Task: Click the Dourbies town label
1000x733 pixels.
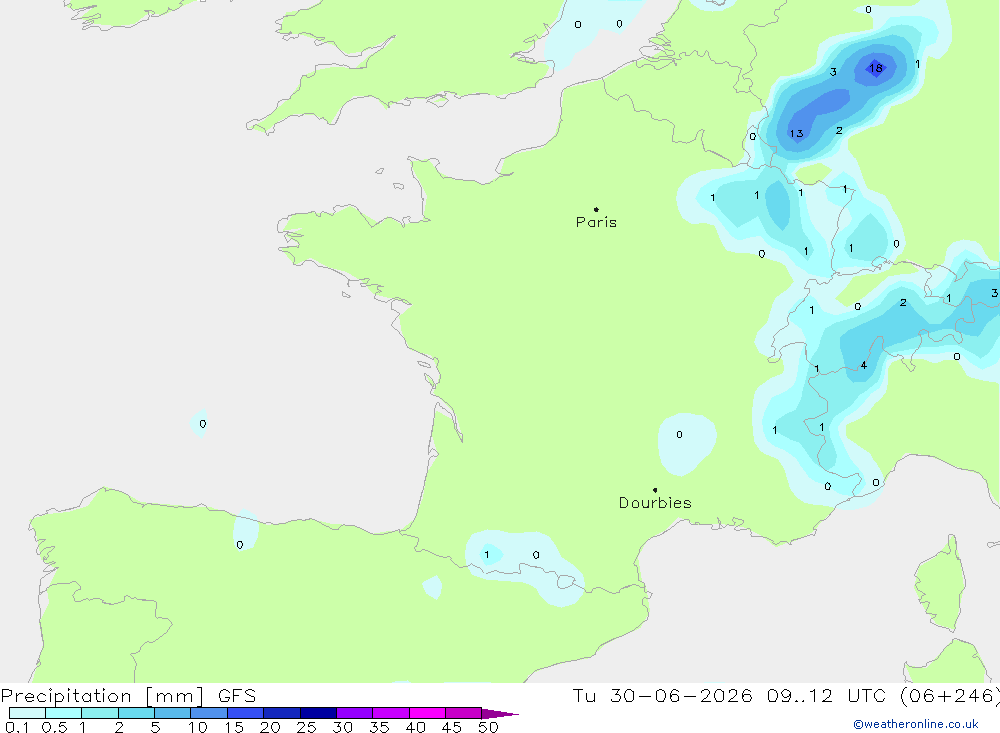Action: click(x=655, y=503)
